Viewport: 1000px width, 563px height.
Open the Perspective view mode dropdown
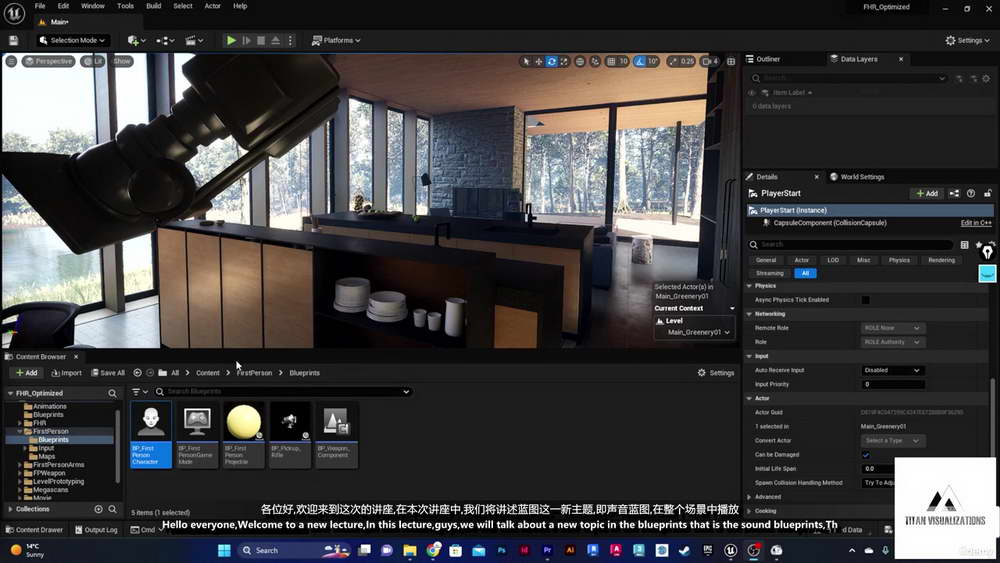(48, 61)
